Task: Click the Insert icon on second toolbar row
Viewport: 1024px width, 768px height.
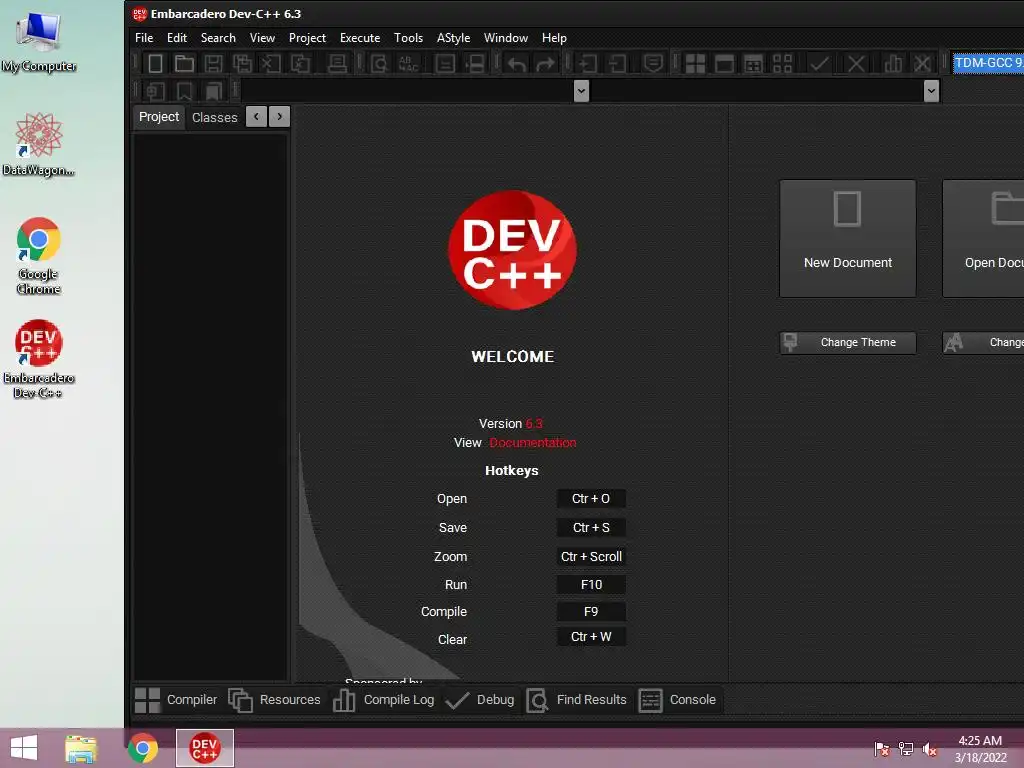Action: (155, 91)
